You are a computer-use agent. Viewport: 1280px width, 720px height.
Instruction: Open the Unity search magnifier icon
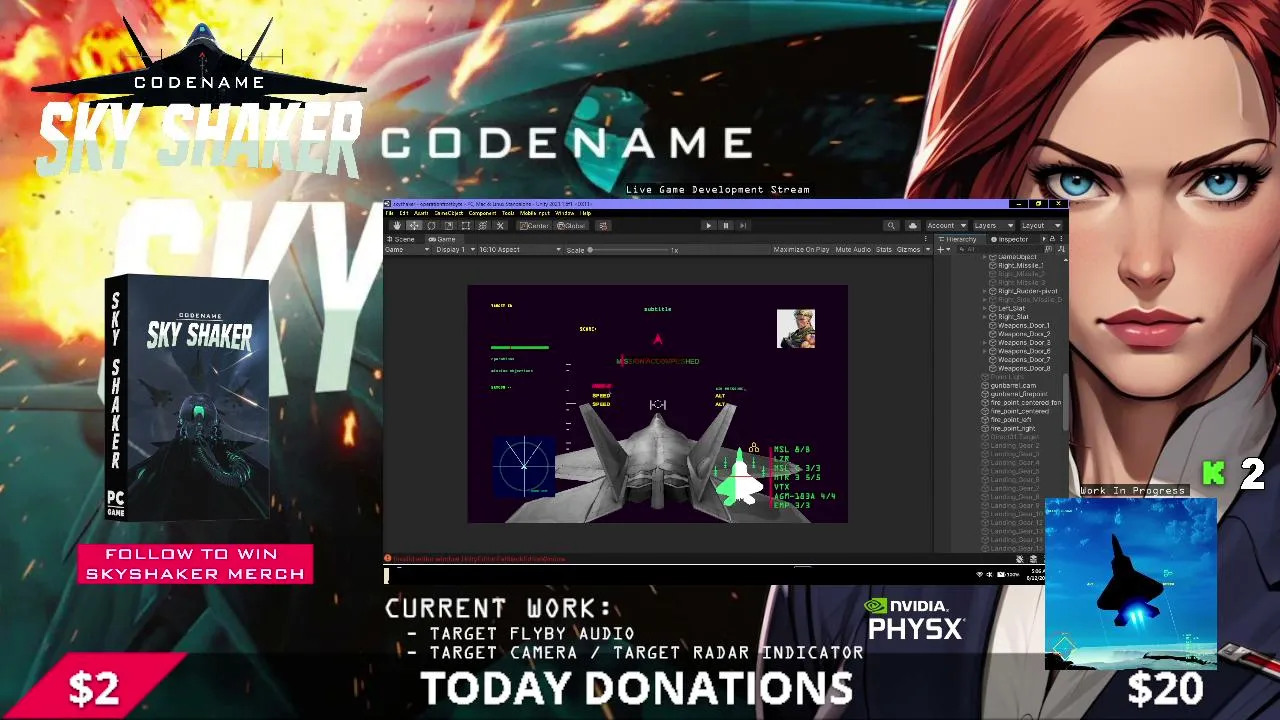pos(891,225)
